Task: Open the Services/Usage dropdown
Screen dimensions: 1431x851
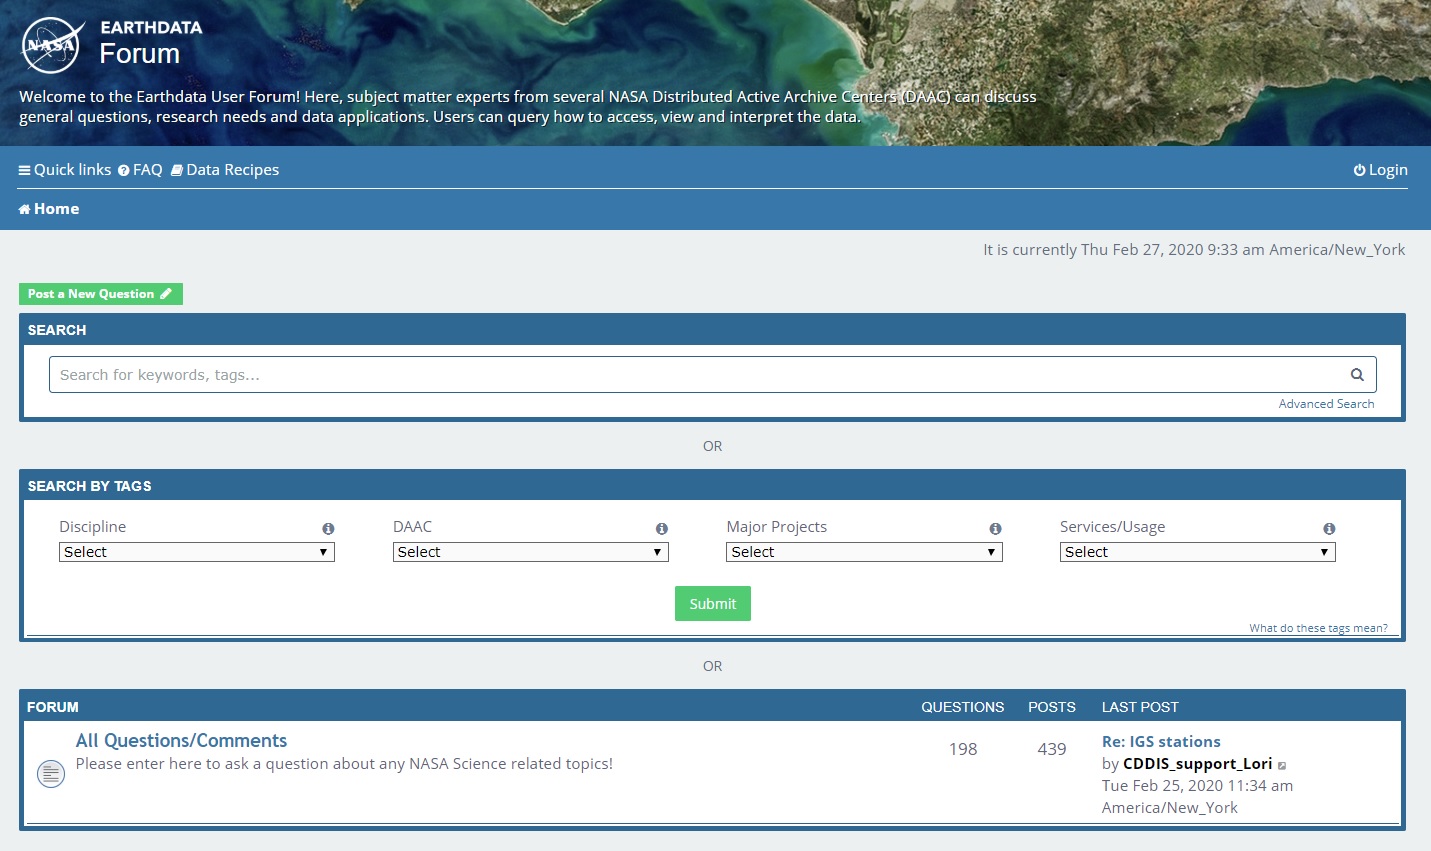Action: pos(1197,552)
